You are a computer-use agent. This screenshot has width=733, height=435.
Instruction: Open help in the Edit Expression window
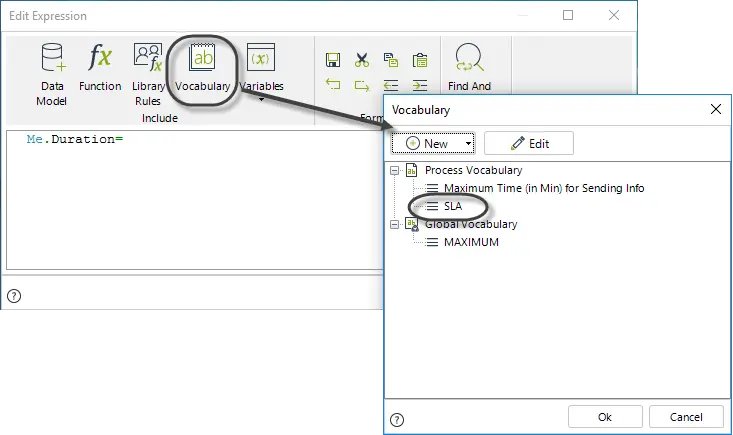[14, 296]
